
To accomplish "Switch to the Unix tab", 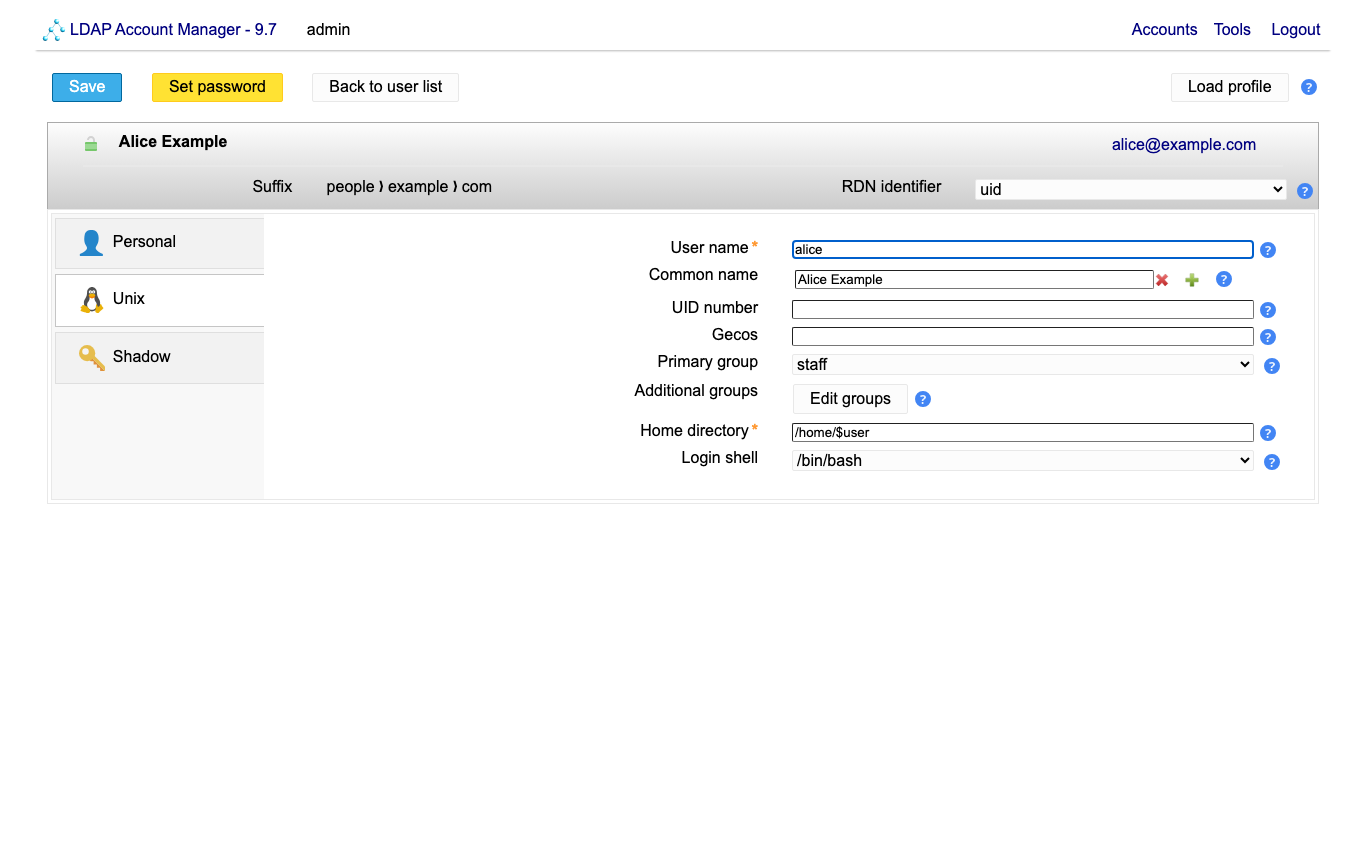I will (x=159, y=300).
